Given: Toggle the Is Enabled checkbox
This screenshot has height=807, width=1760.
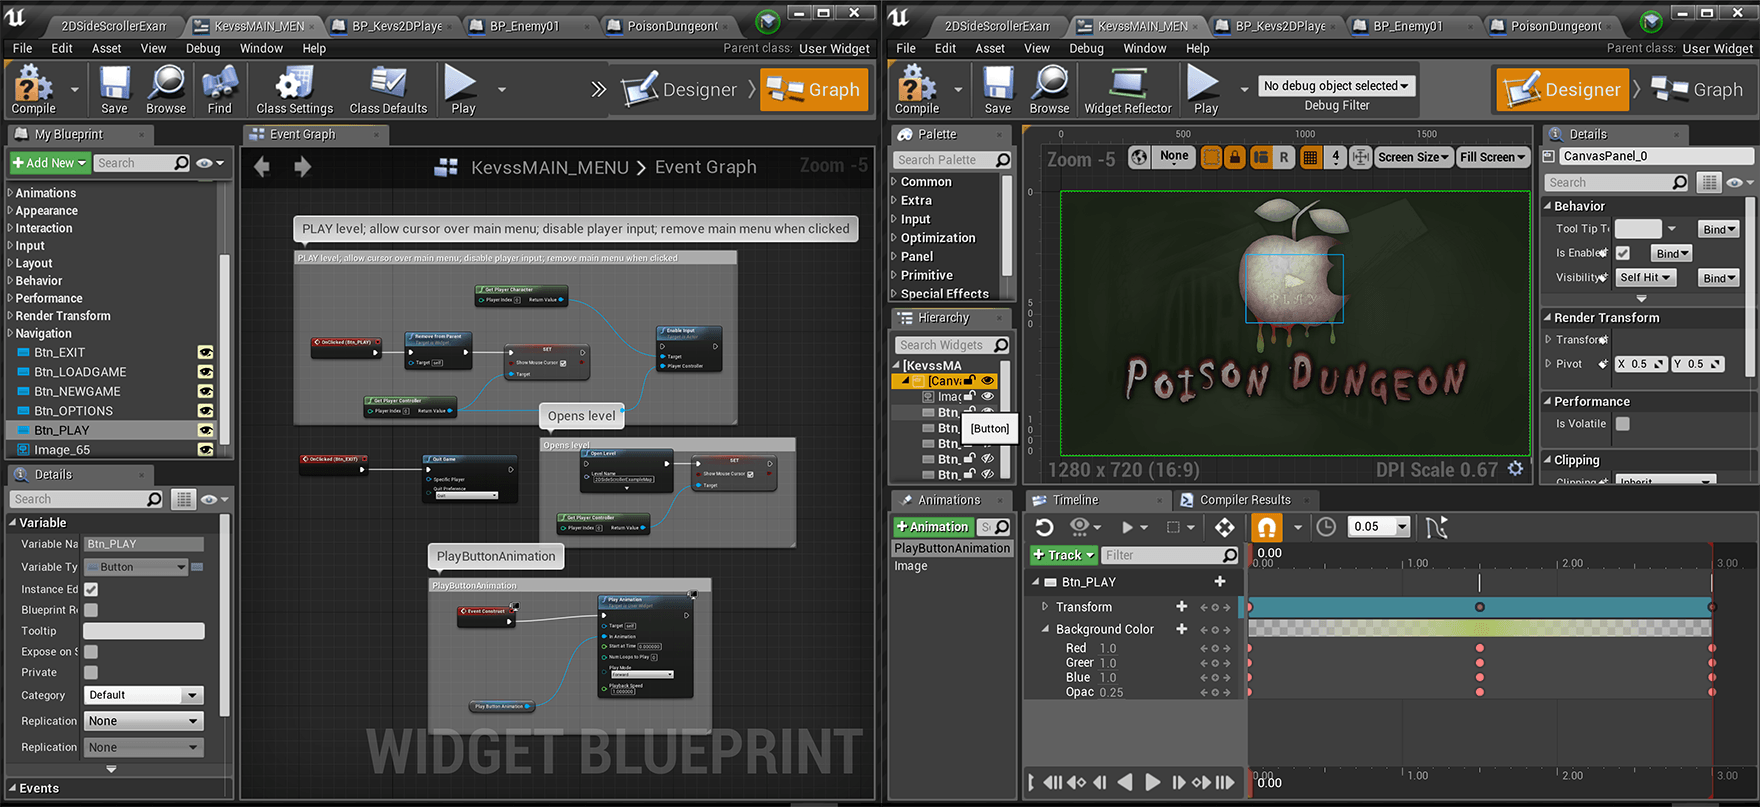Looking at the screenshot, I should [x=1623, y=253].
